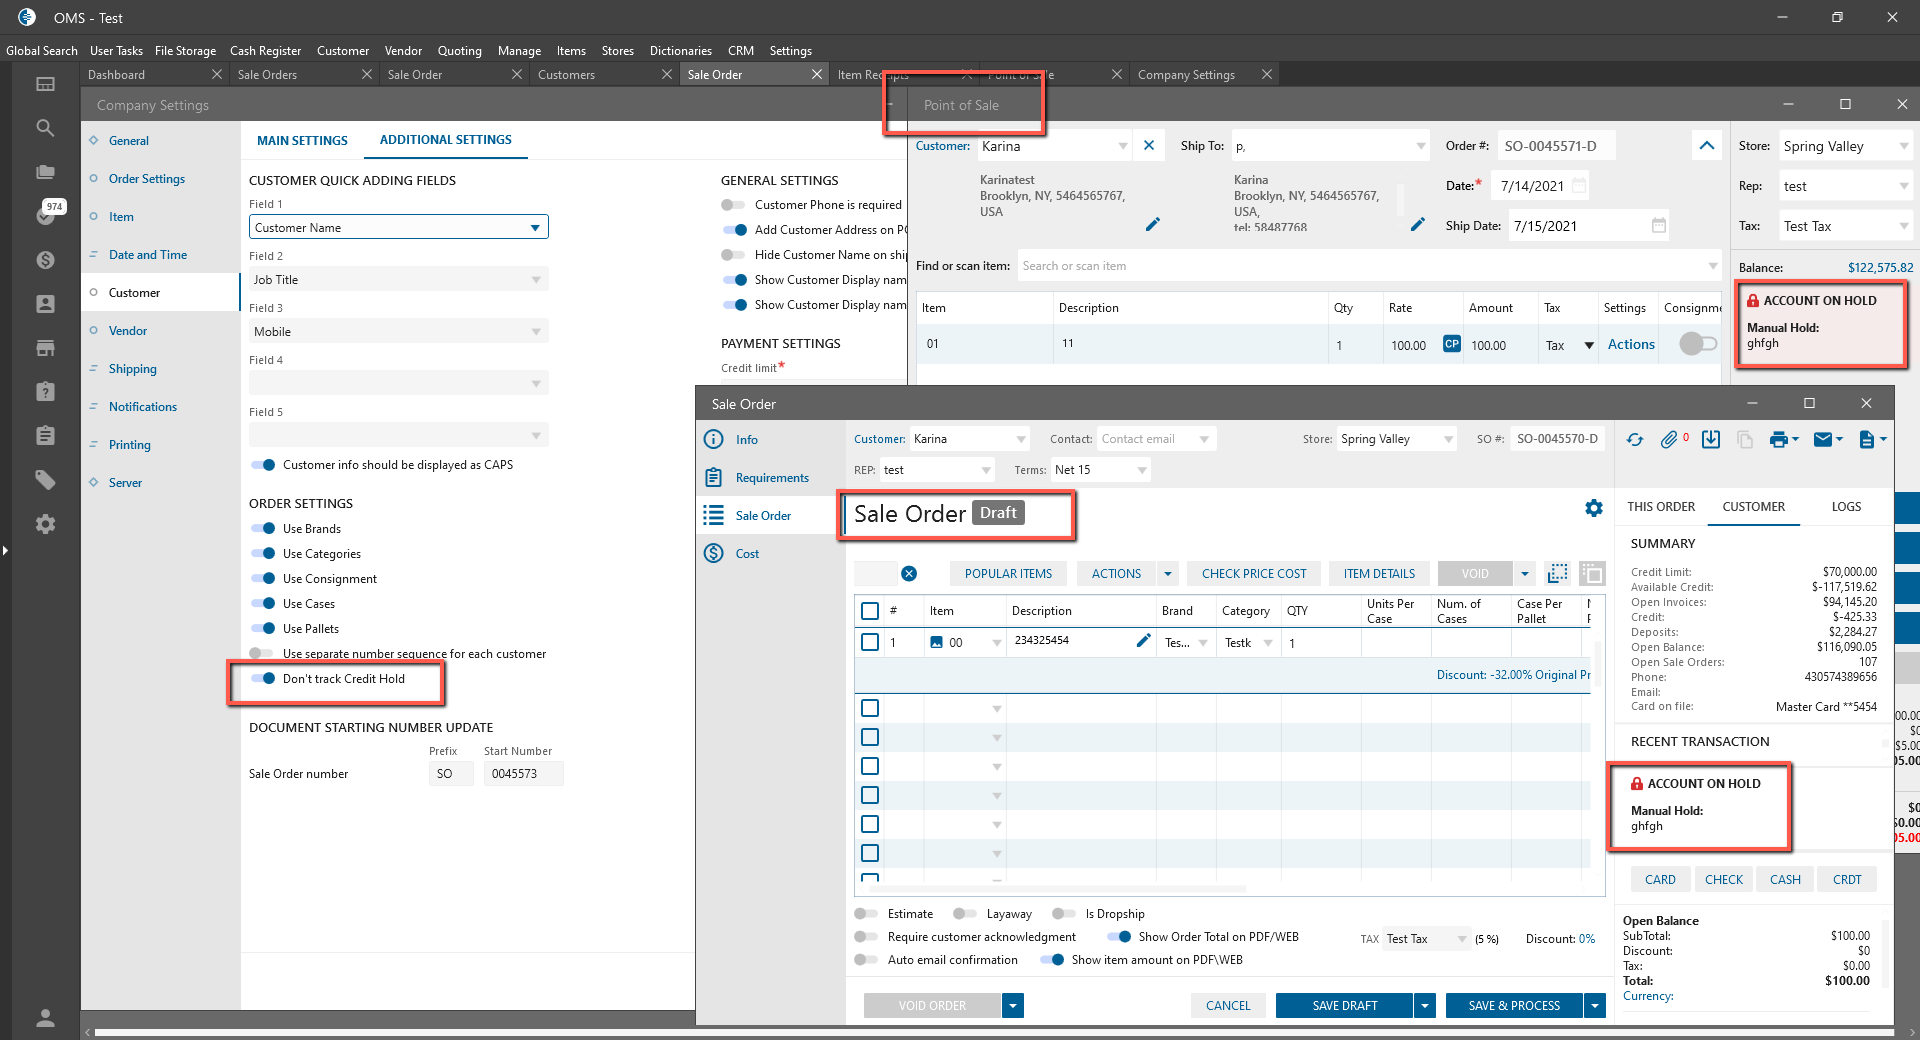
Task: Click the Check Price Cost button
Action: point(1253,574)
